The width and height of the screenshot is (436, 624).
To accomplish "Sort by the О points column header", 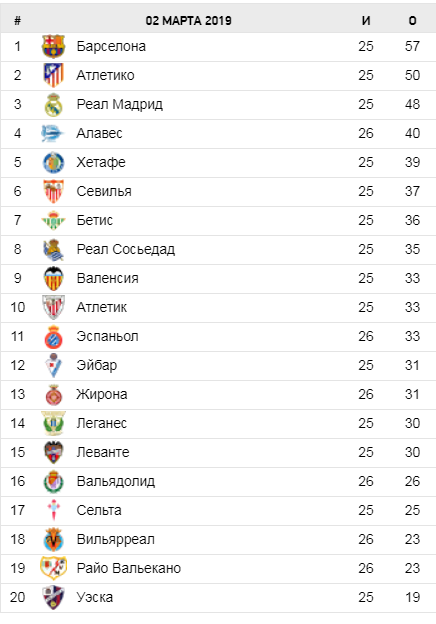I will (x=413, y=21).
